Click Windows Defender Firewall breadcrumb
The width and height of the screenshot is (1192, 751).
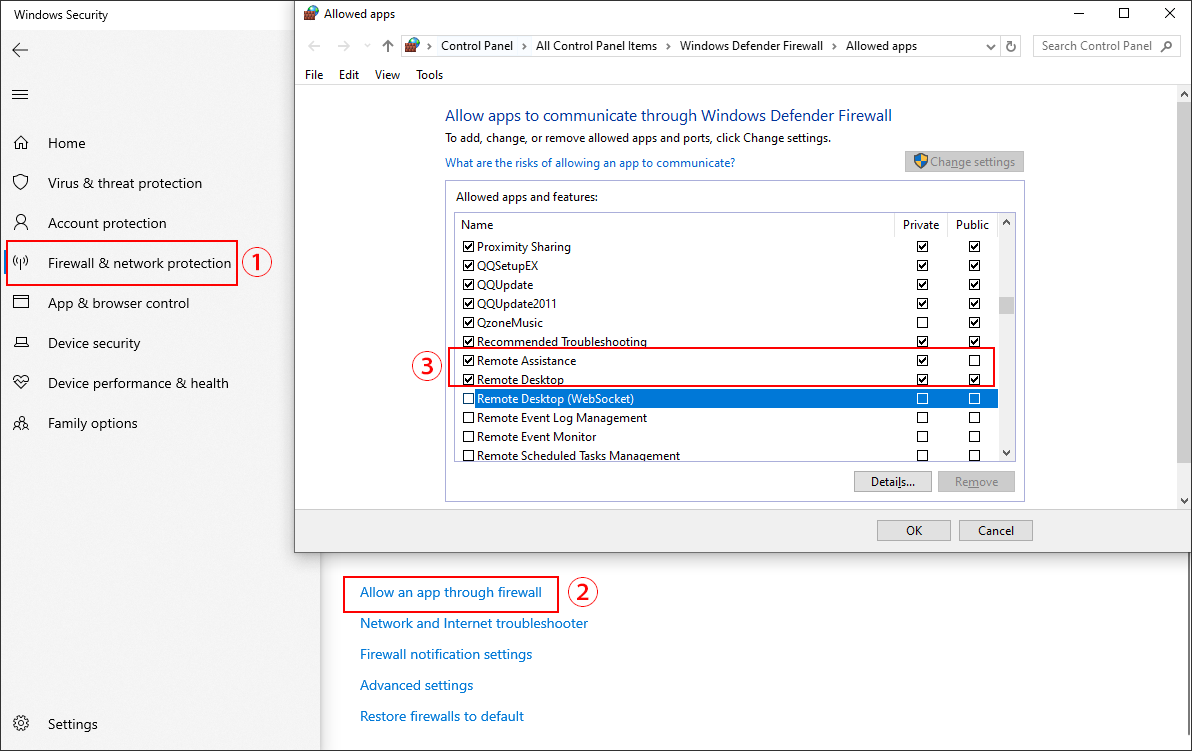pos(751,46)
